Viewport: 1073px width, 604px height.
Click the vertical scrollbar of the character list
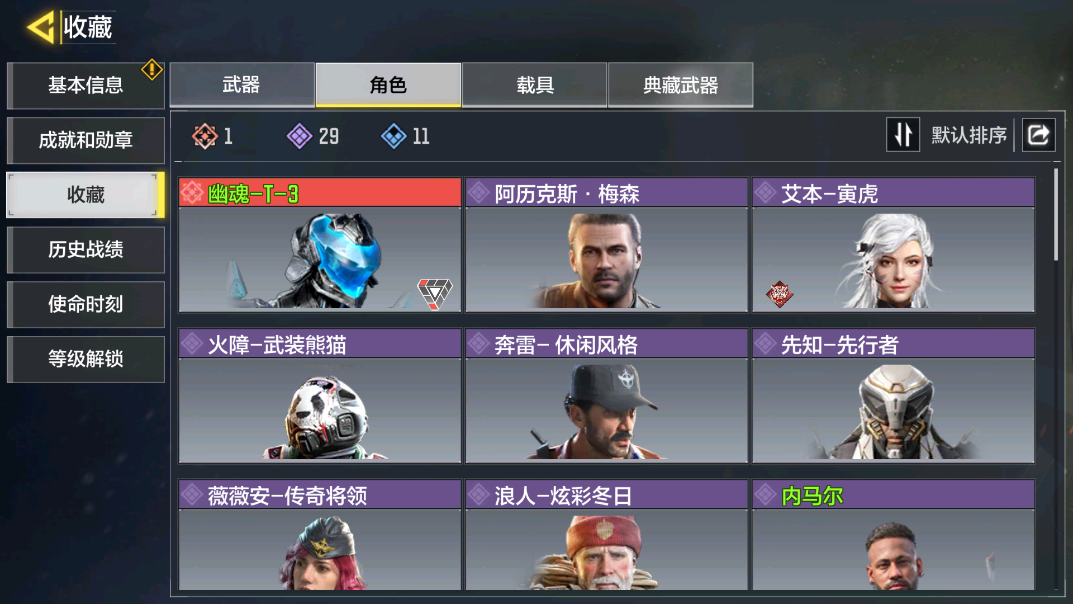click(x=1057, y=214)
